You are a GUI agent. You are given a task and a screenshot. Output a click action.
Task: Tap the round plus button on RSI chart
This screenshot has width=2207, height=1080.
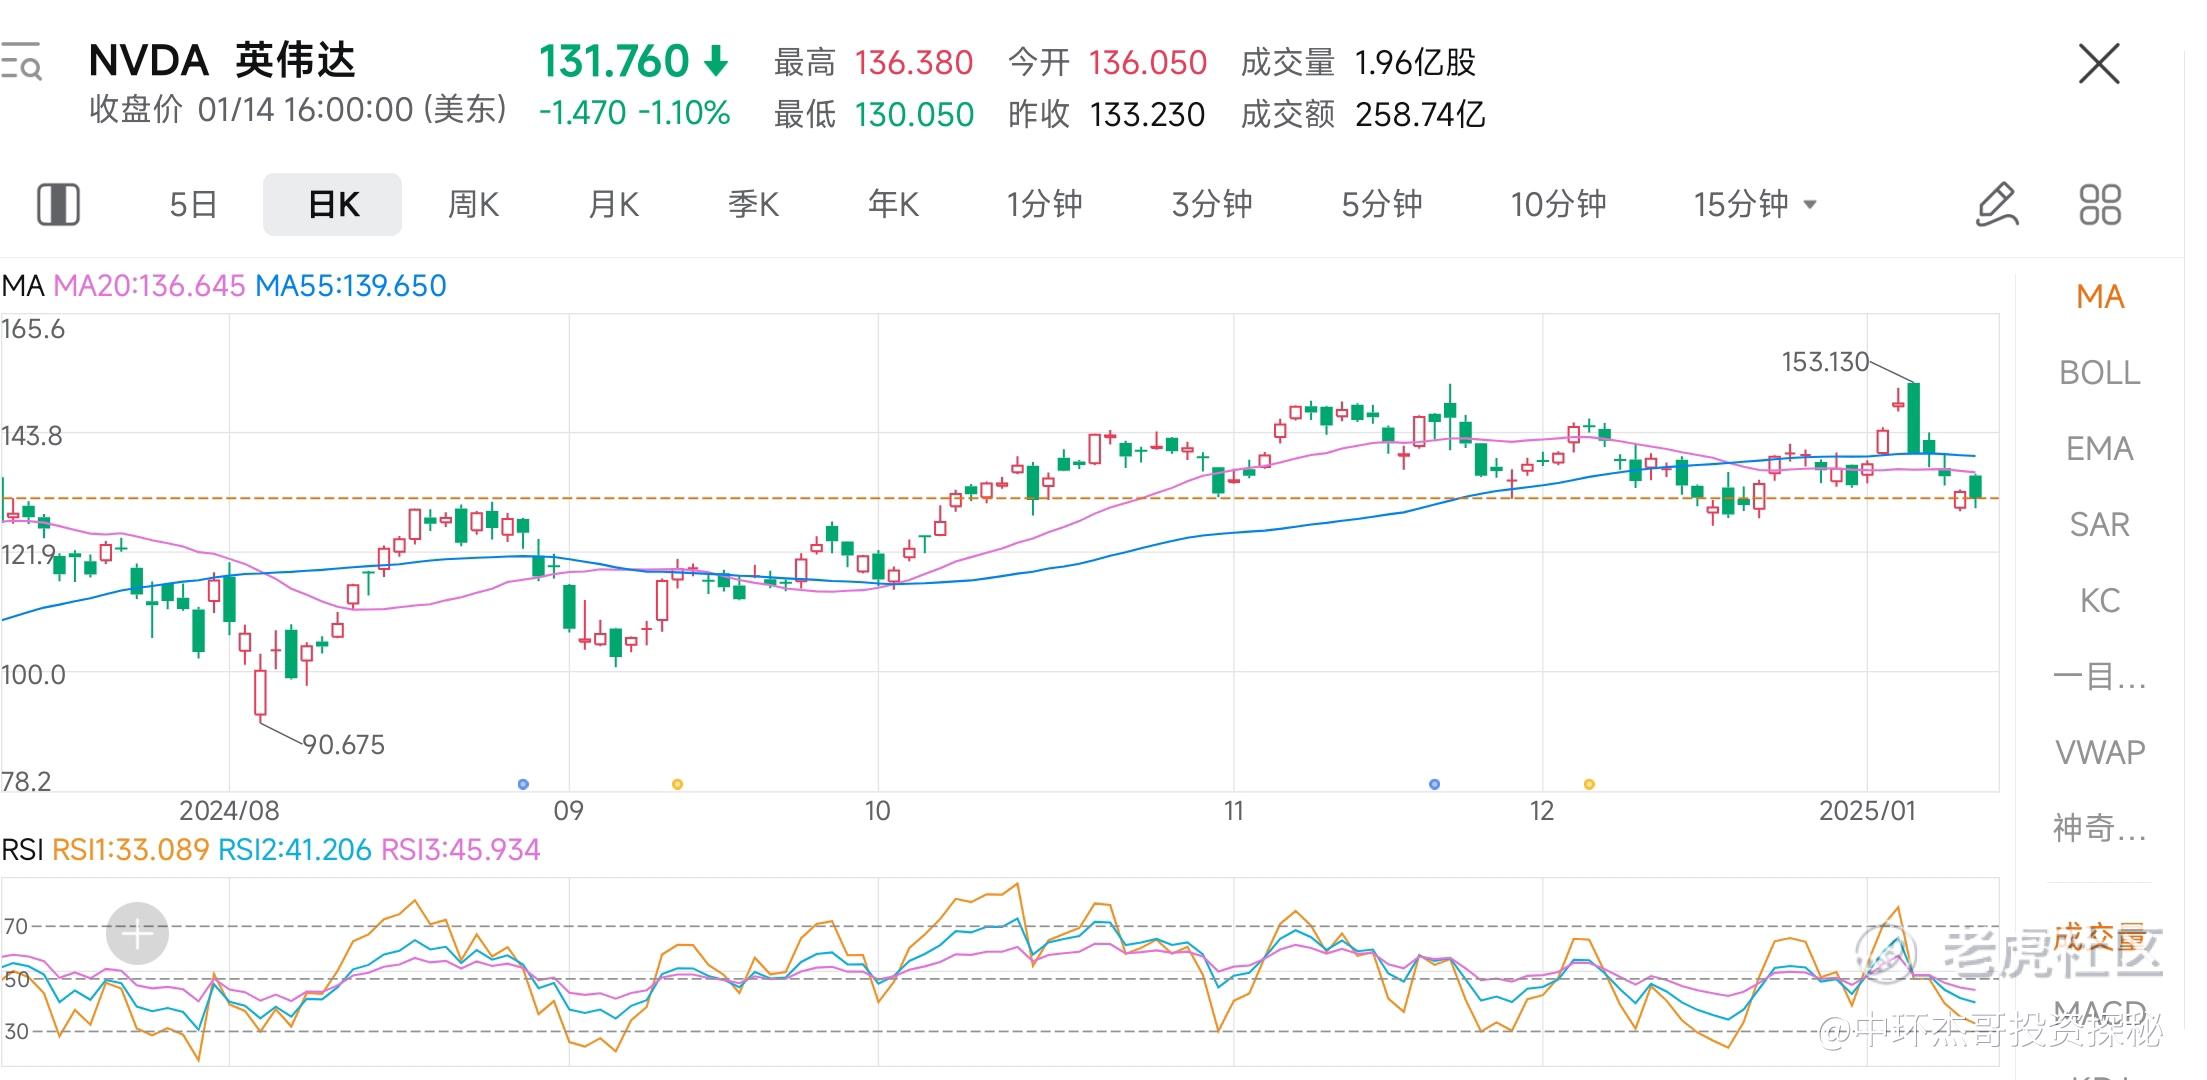[x=137, y=934]
